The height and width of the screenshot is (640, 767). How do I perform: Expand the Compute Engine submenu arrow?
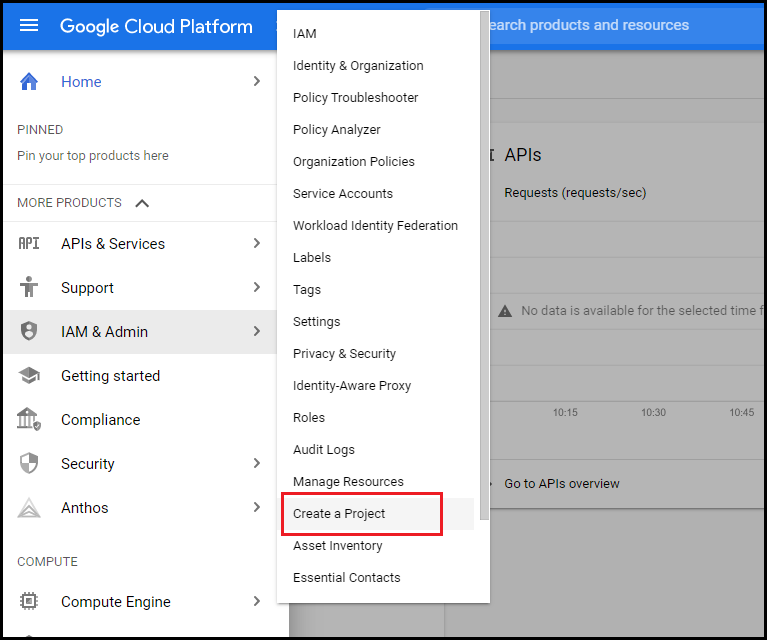click(257, 601)
